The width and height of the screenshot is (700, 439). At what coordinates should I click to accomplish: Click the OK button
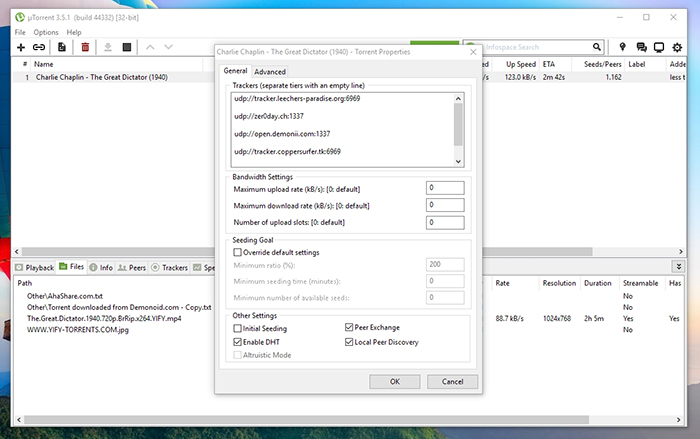point(395,381)
